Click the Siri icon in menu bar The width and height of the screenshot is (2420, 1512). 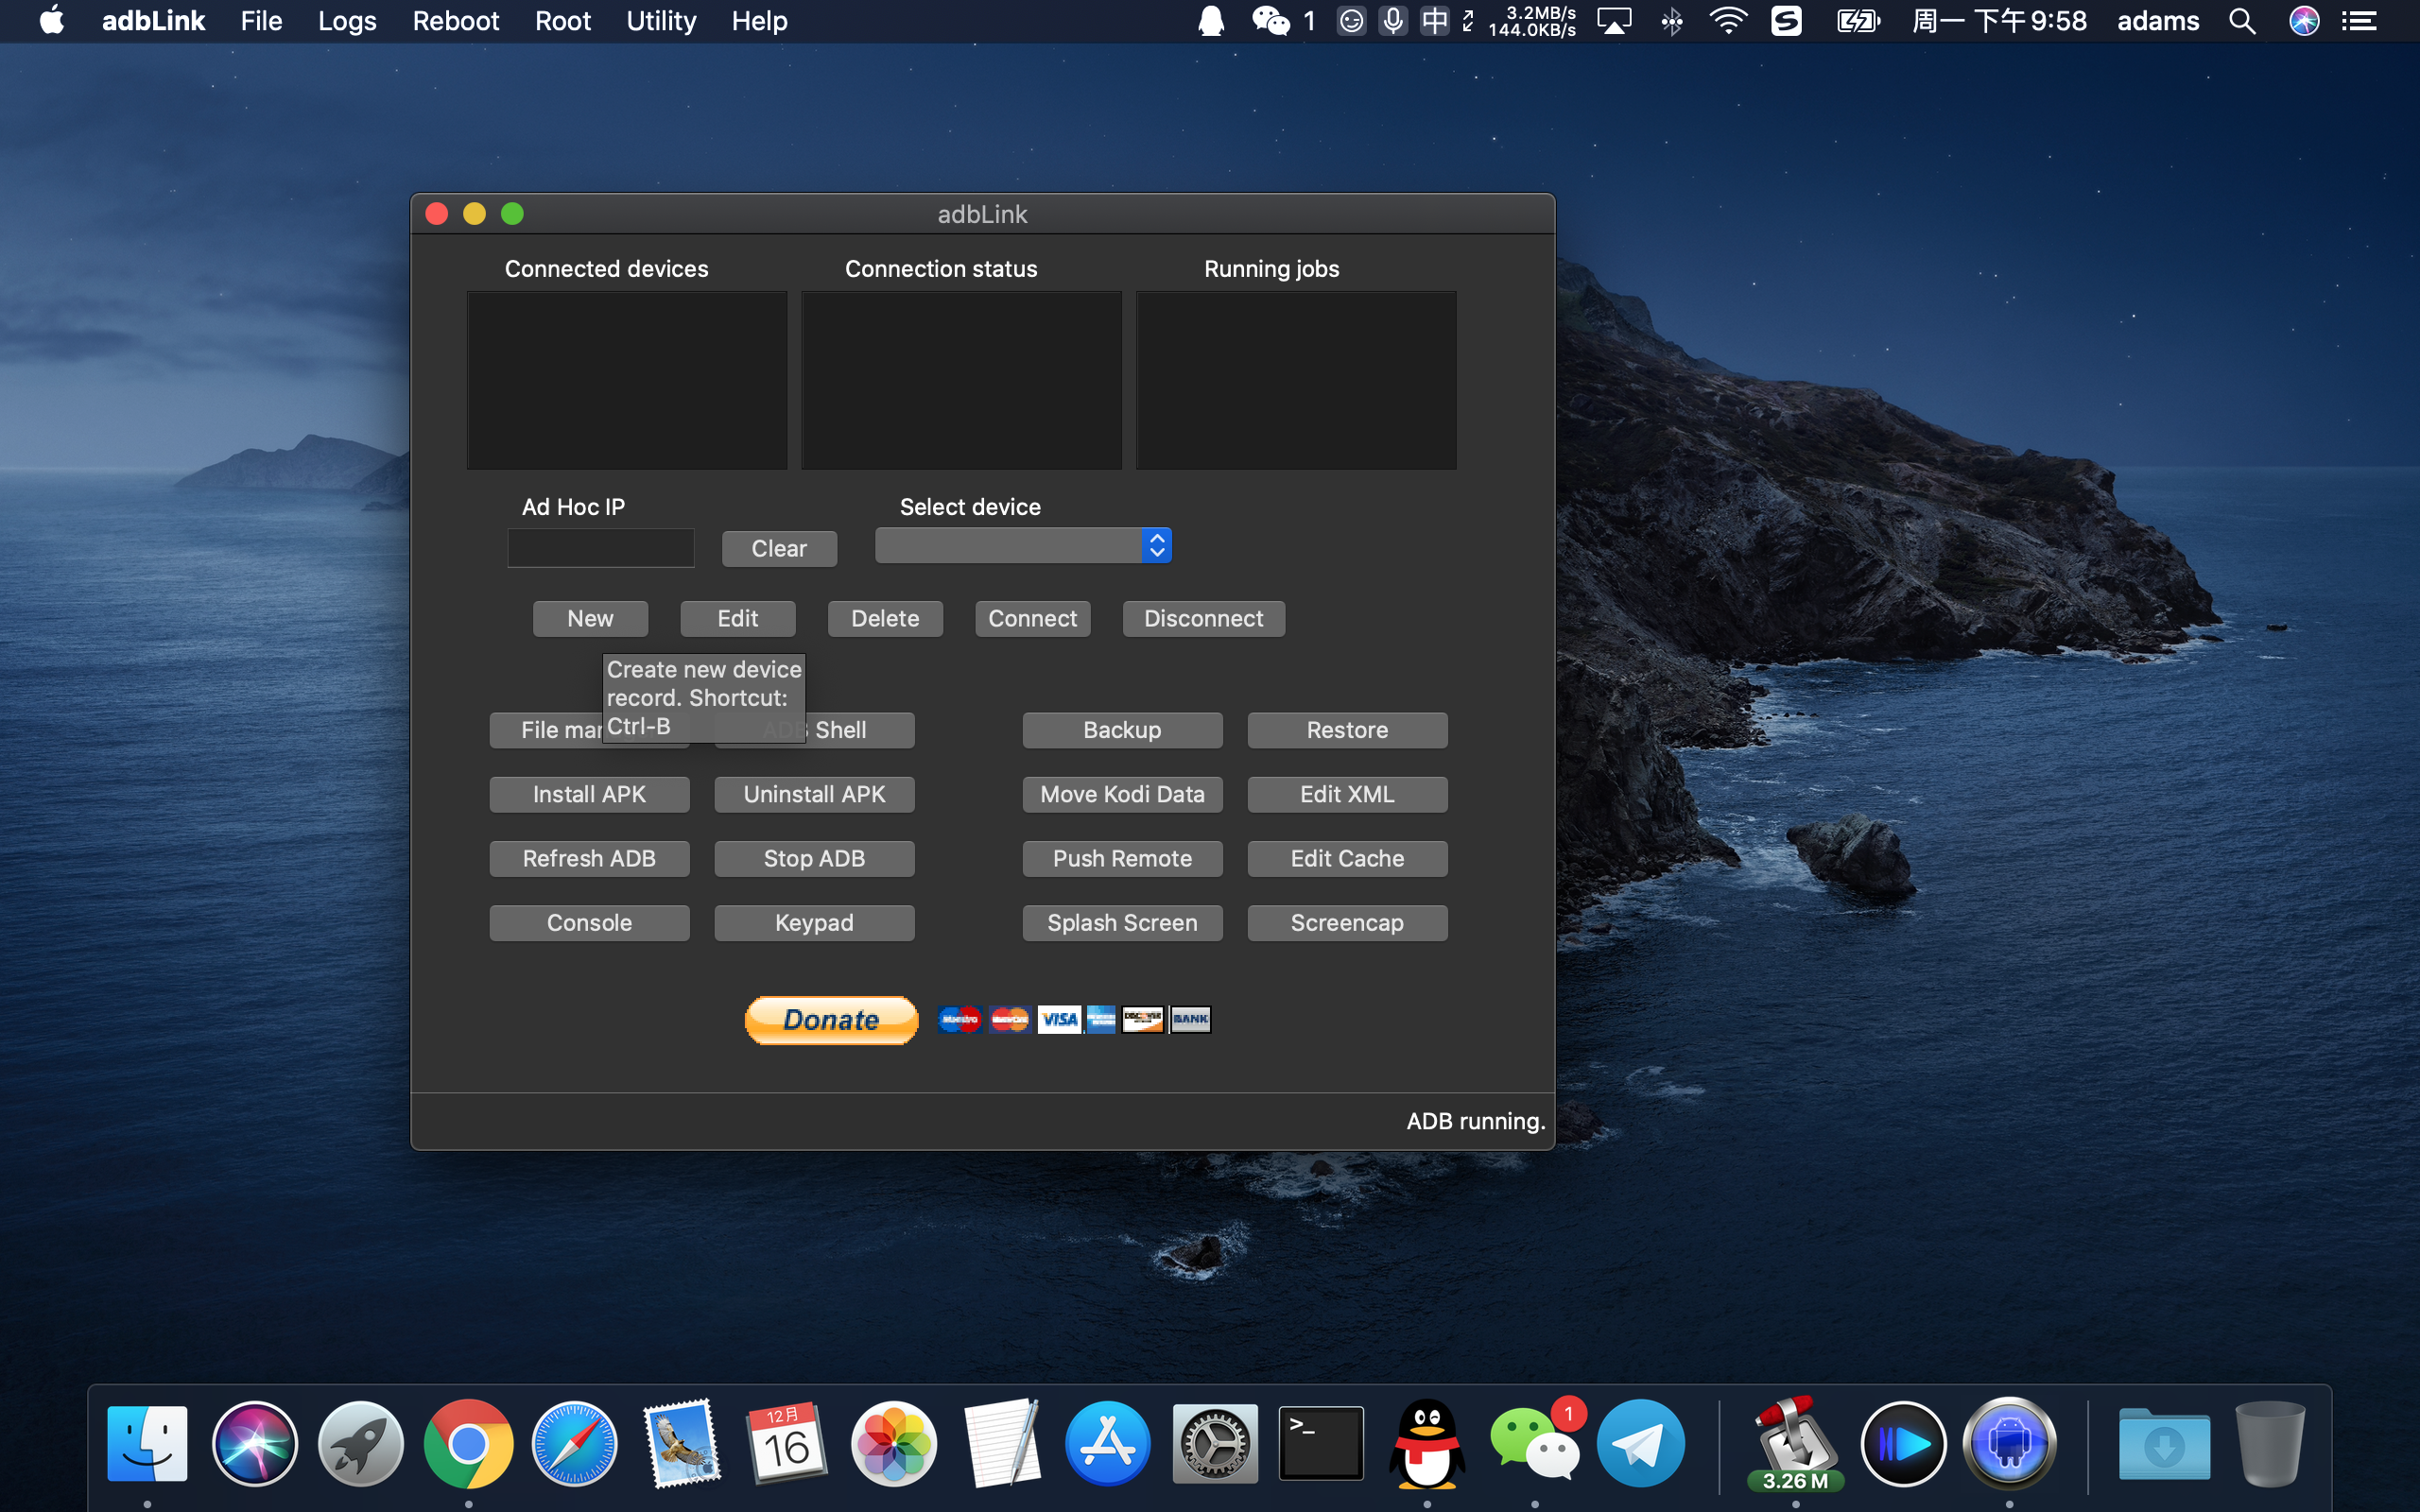[2304, 21]
